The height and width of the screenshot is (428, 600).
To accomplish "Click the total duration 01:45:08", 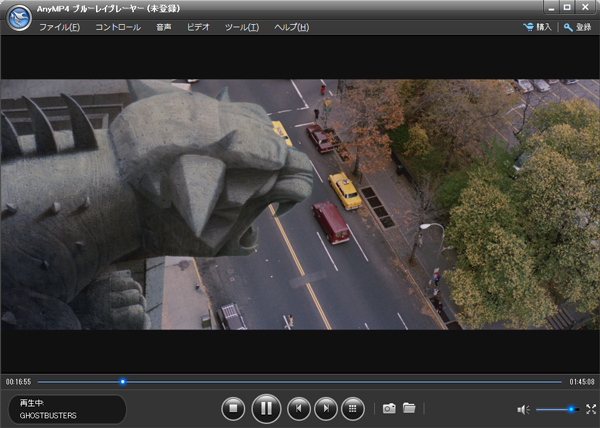I will [582, 382].
